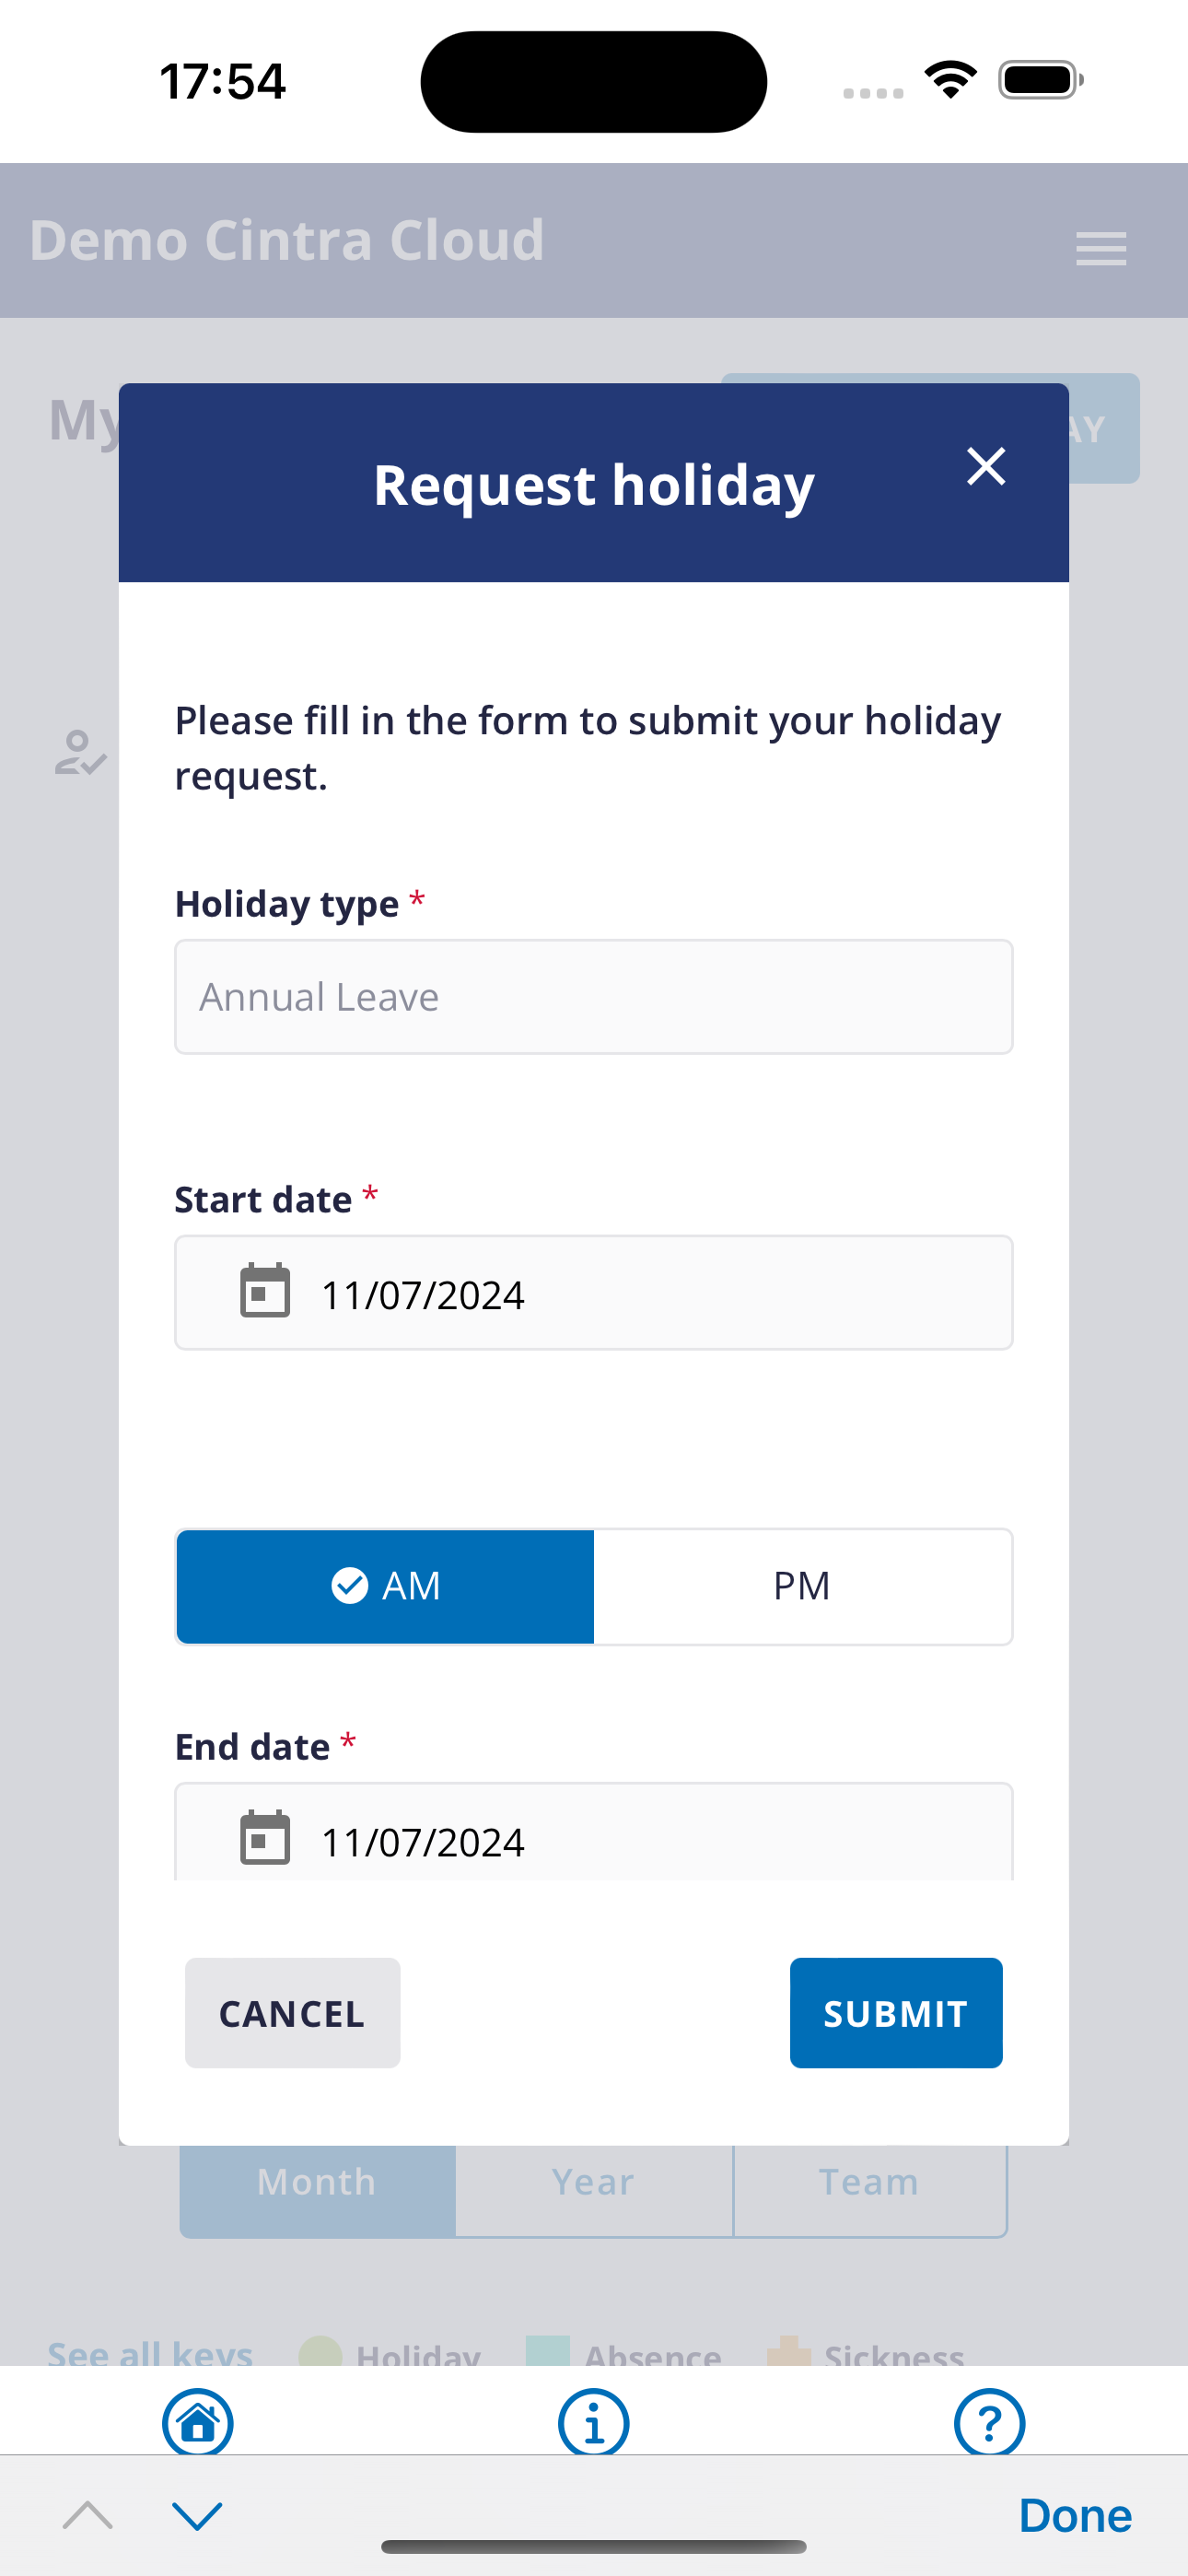Click the CANCEL button

pos(292,2013)
